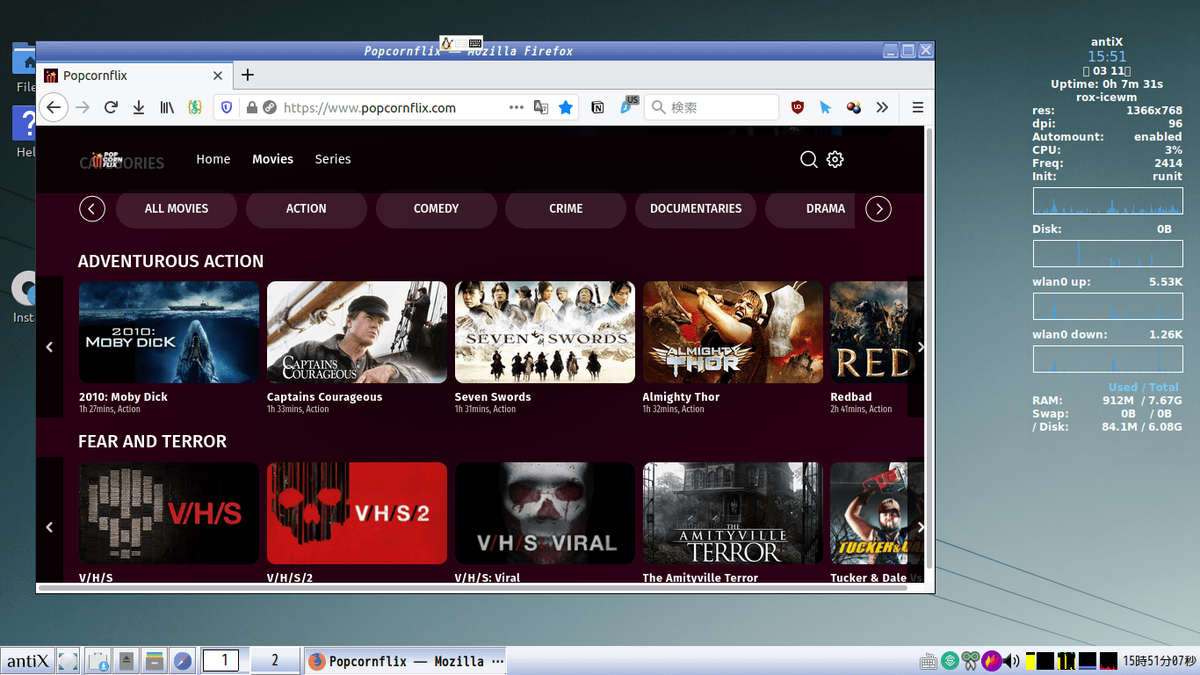Open the Firefox hamburger menu
Image resolution: width=1200 pixels, height=675 pixels.
917,107
